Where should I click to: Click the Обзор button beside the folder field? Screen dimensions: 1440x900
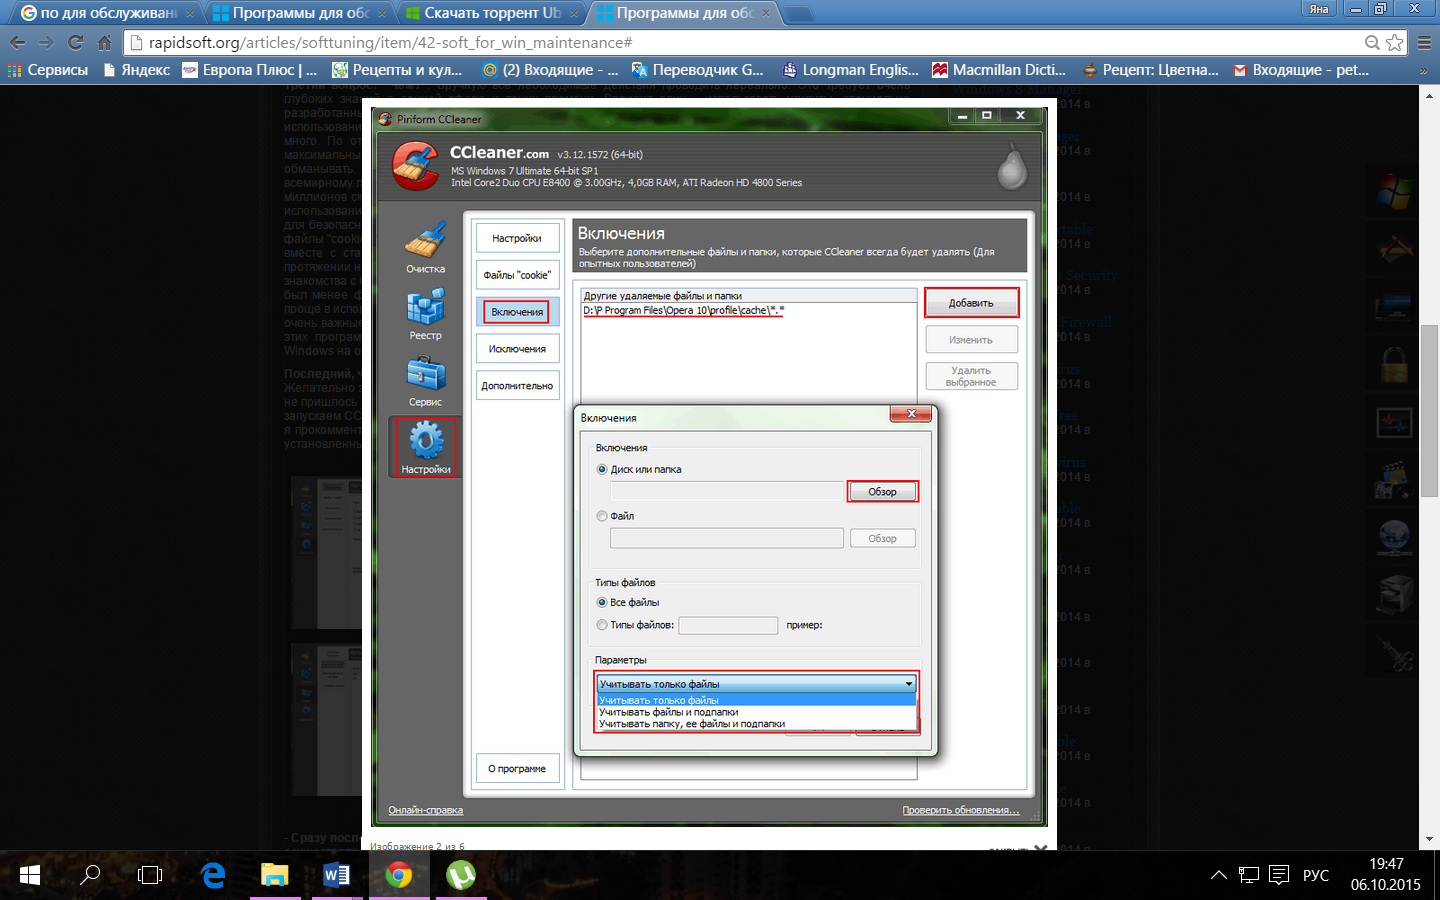882,491
